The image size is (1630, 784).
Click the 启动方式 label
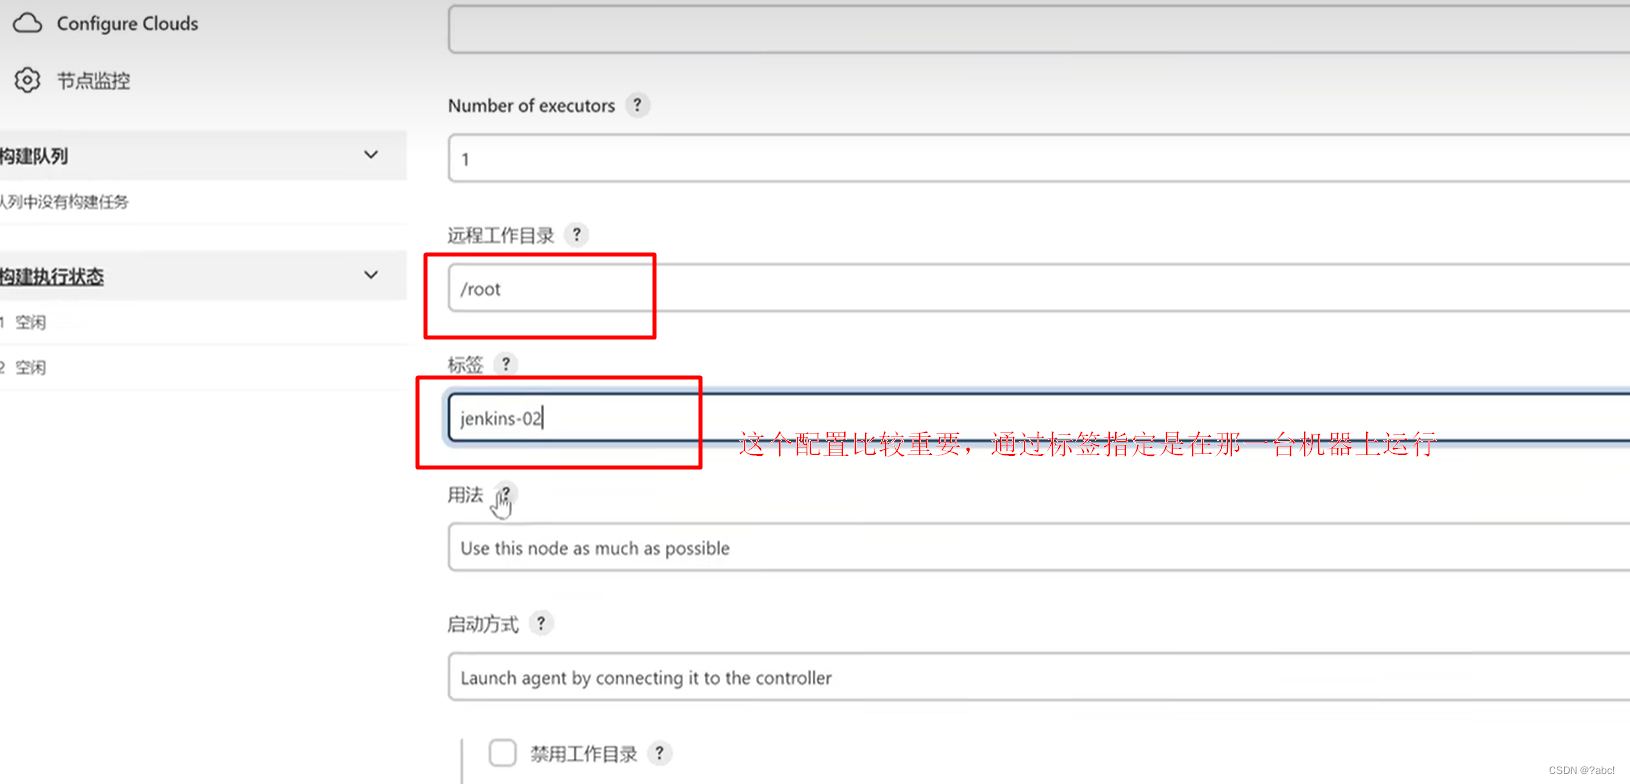[x=483, y=624]
